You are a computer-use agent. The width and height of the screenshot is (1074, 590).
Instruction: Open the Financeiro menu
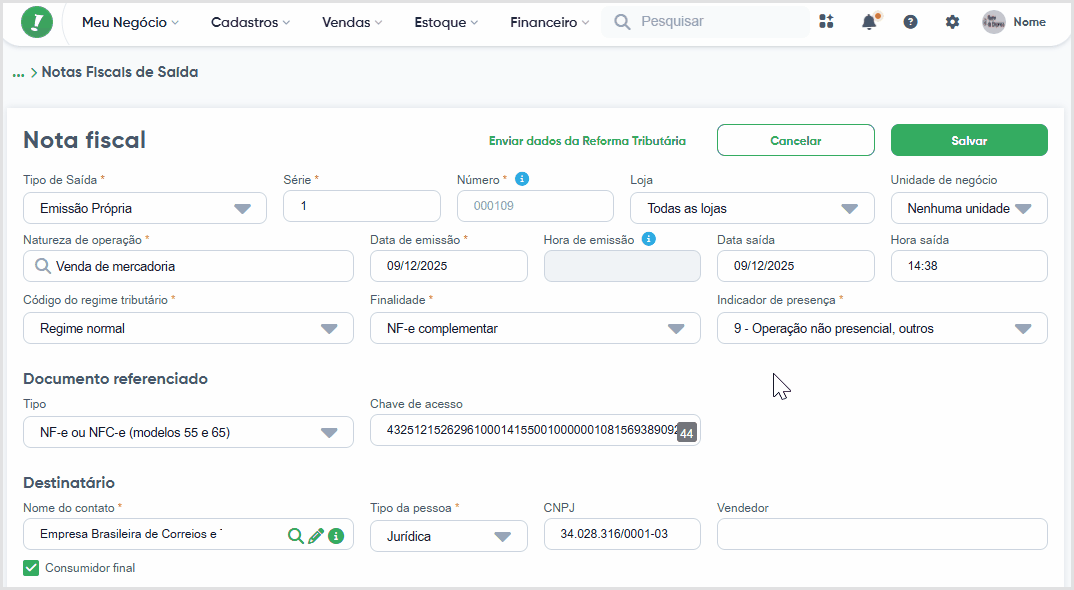pyautogui.click(x=549, y=22)
